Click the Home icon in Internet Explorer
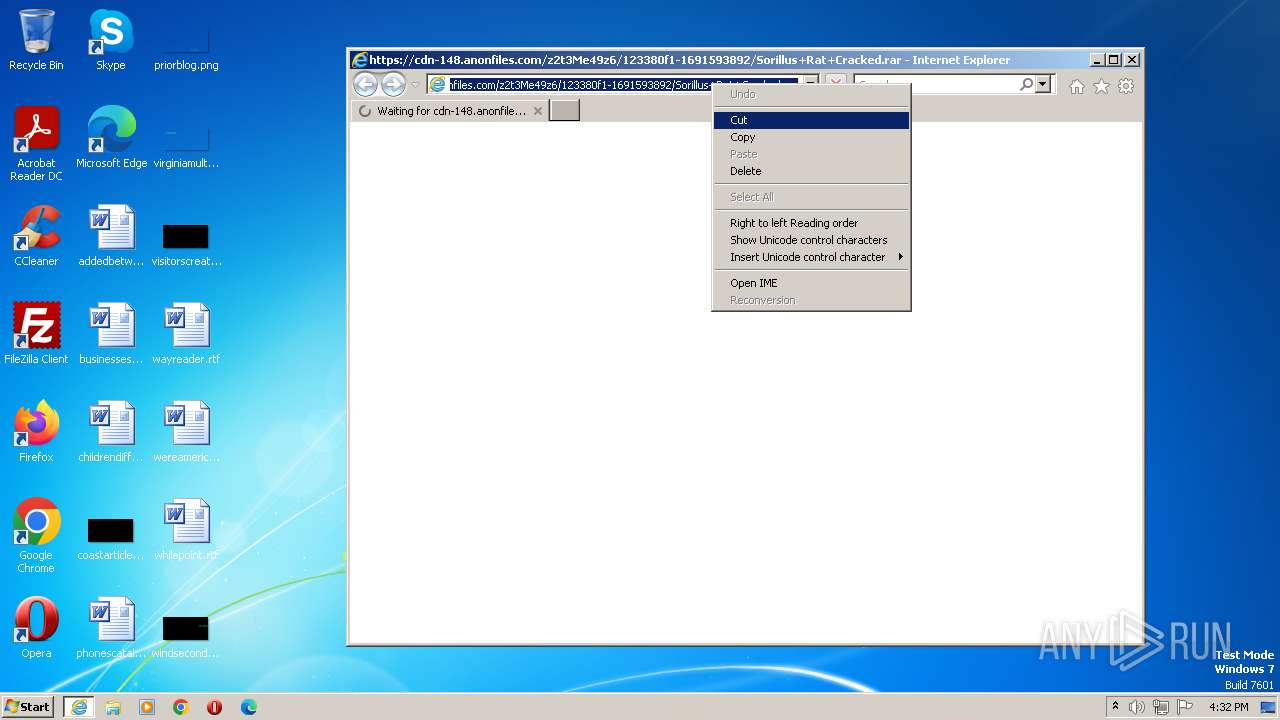Screen dimensions: 1280x720 point(1077,86)
